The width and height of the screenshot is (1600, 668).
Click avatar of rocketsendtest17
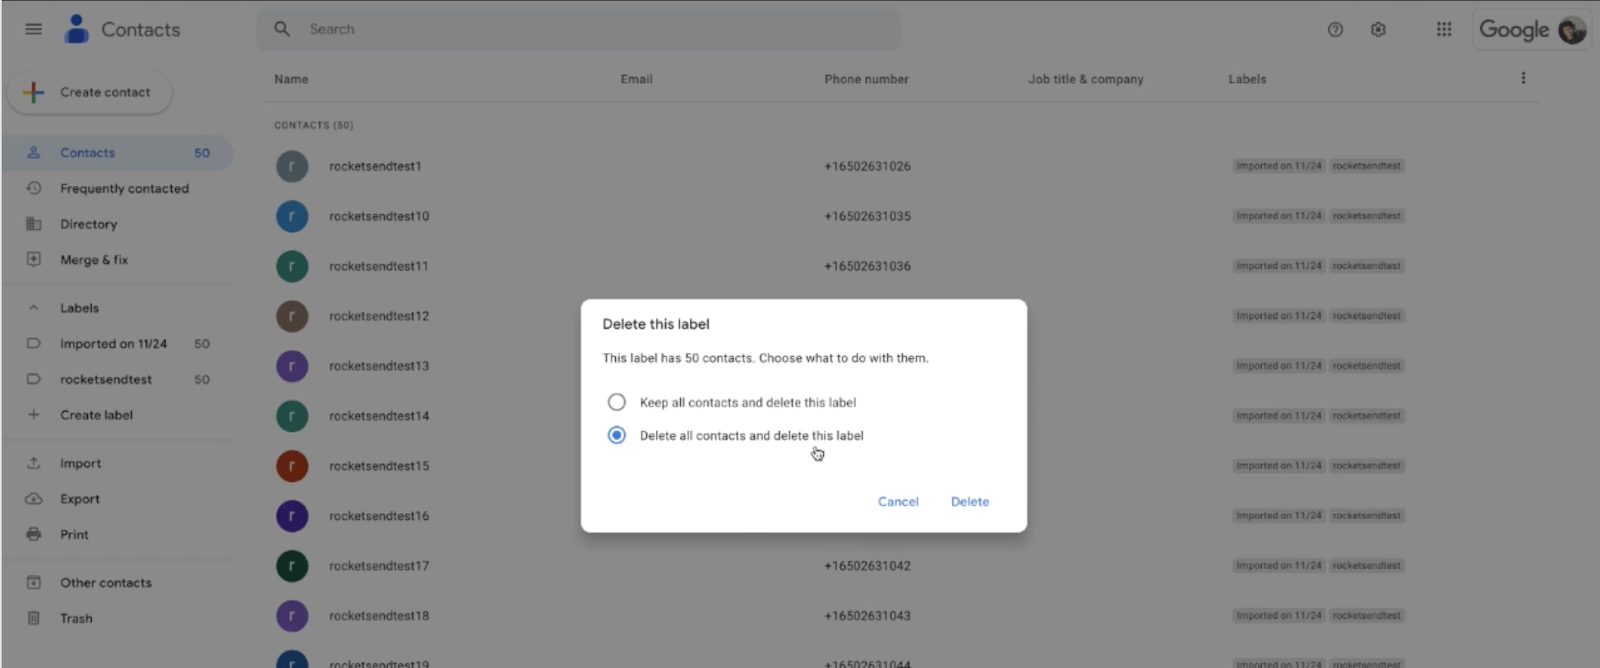292,566
